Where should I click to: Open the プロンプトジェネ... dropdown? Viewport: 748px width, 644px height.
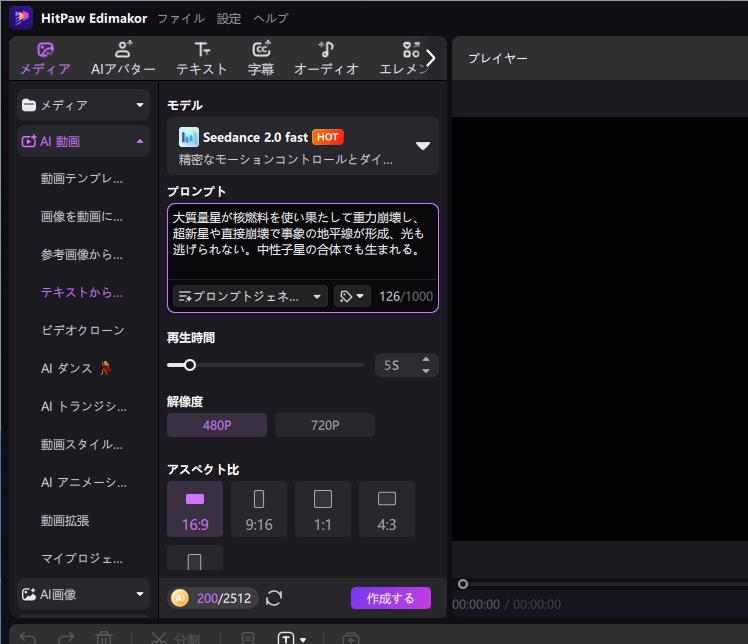(x=250, y=296)
